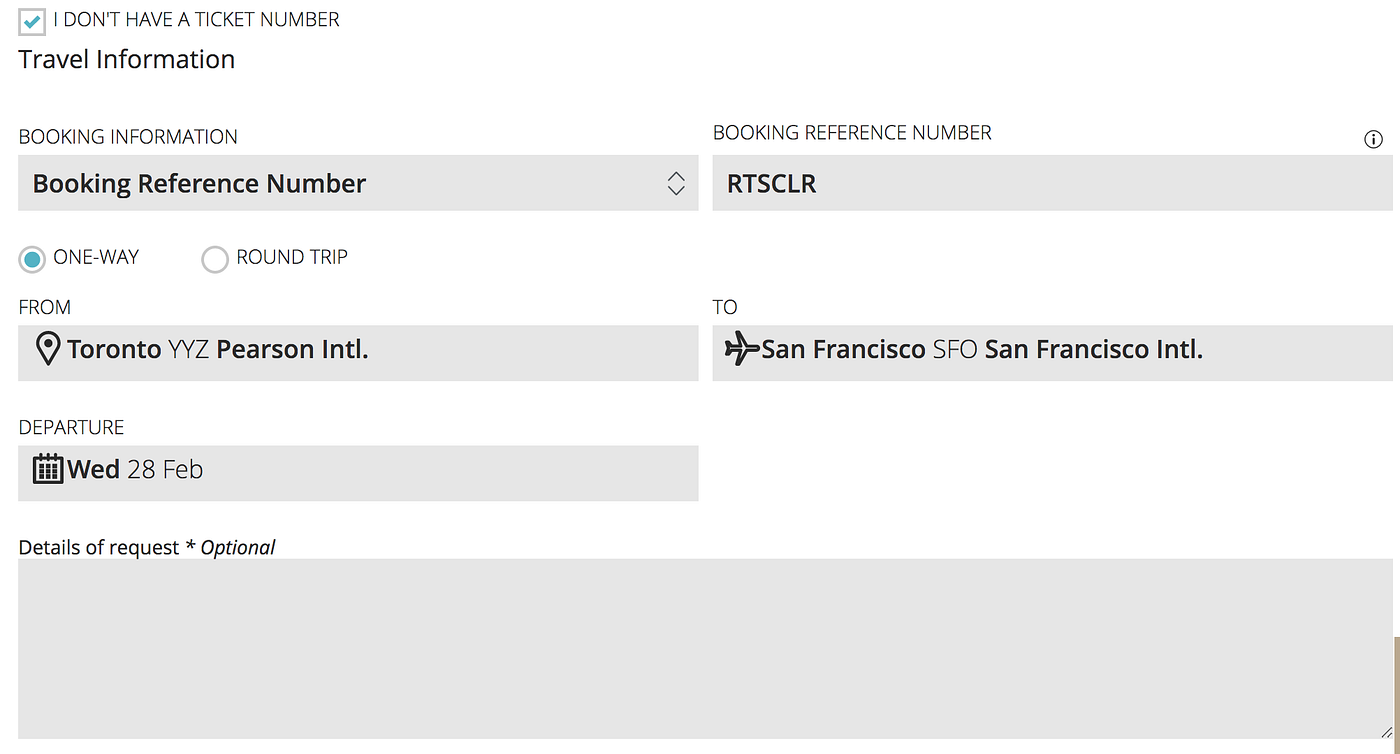Screen dimensions: 1400x754
Task: Click the "I don't have a ticket number" label
Action: click(196, 19)
